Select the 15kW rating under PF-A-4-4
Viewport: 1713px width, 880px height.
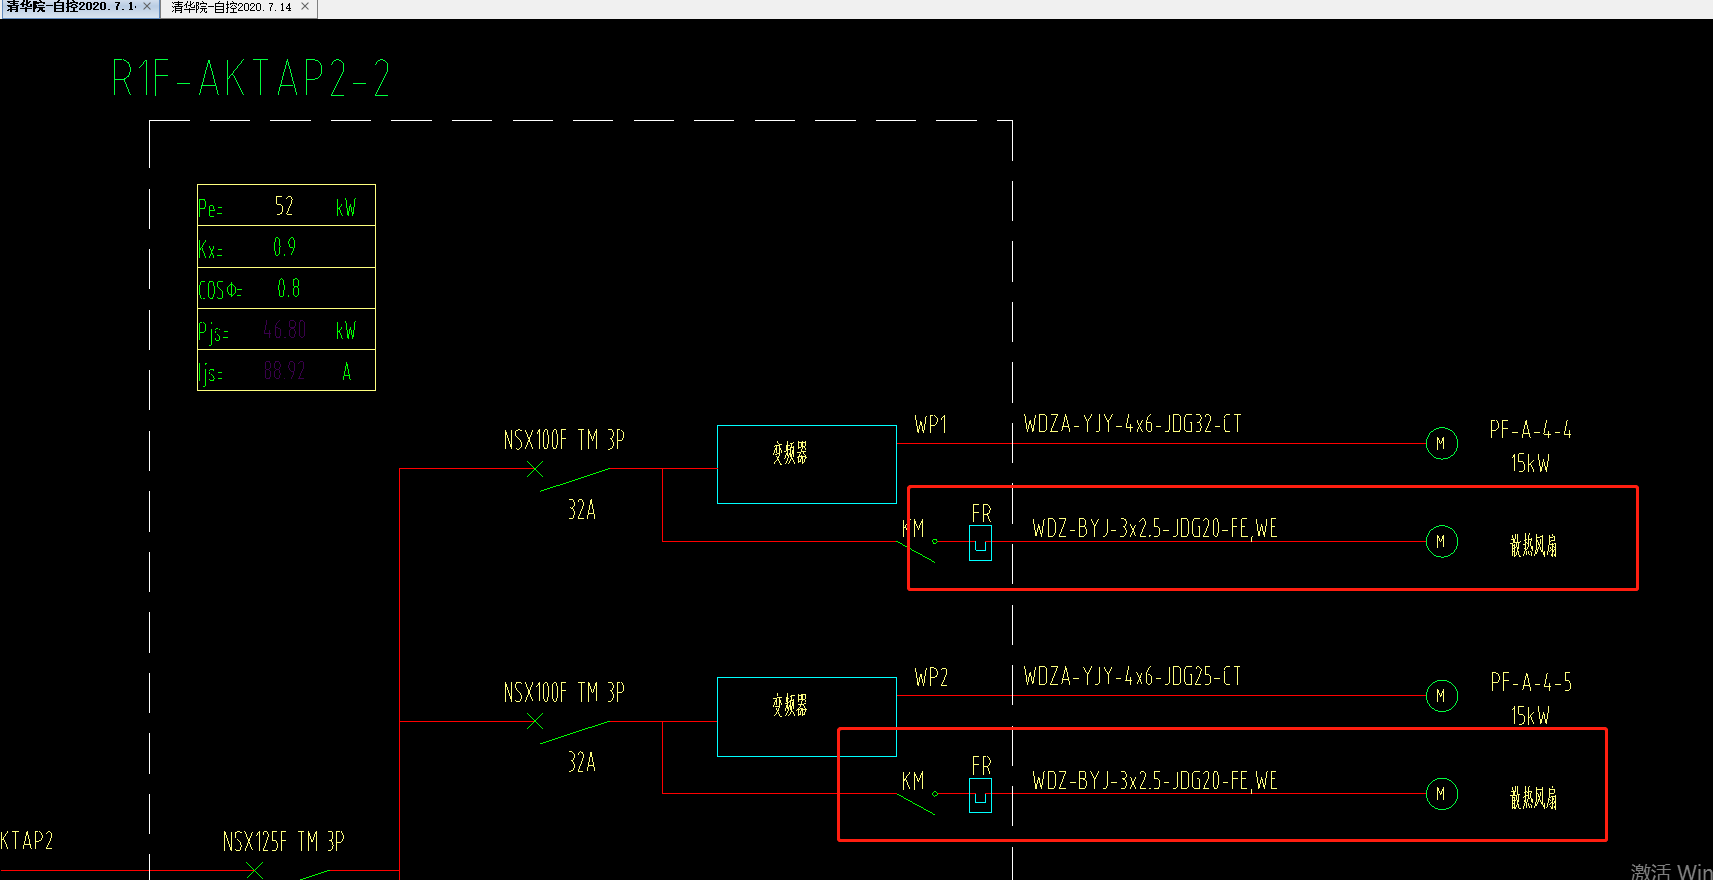click(x=1530, y=463)
